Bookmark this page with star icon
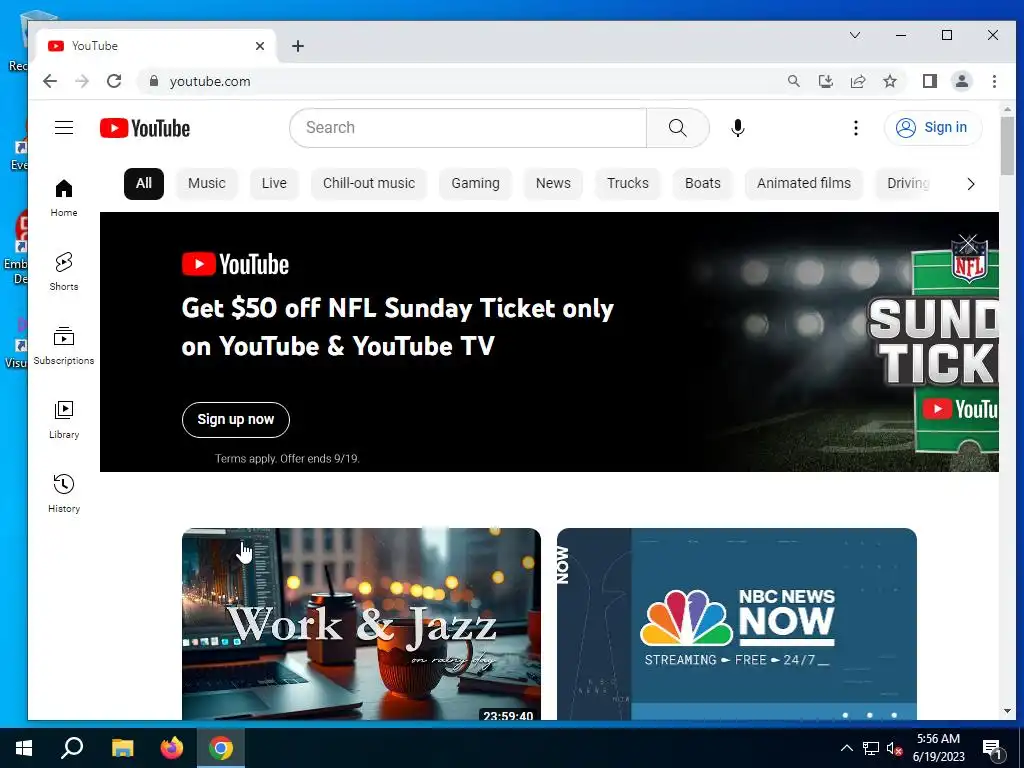 [889, 81]
